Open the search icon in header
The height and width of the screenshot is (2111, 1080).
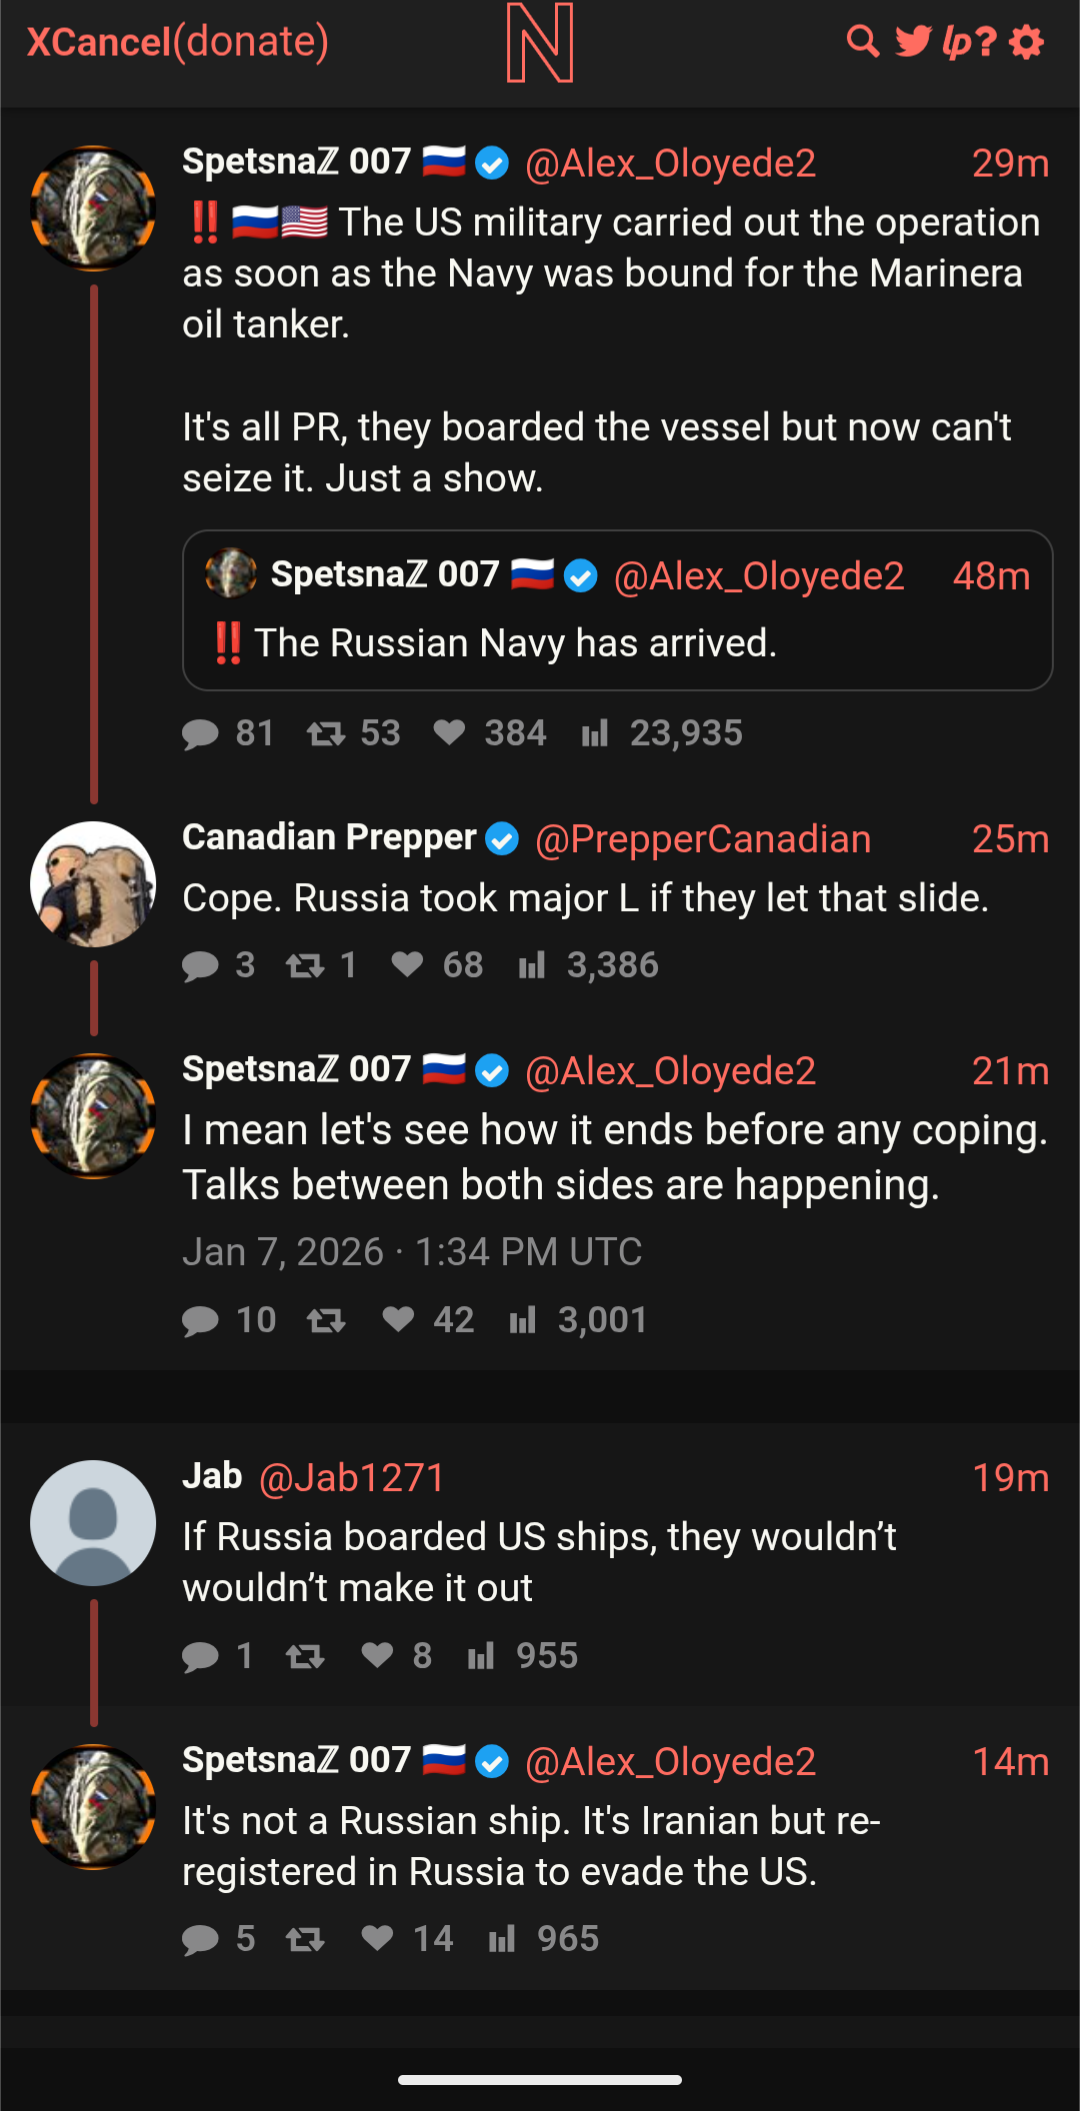pyautogui.click(x=862, y=42)
